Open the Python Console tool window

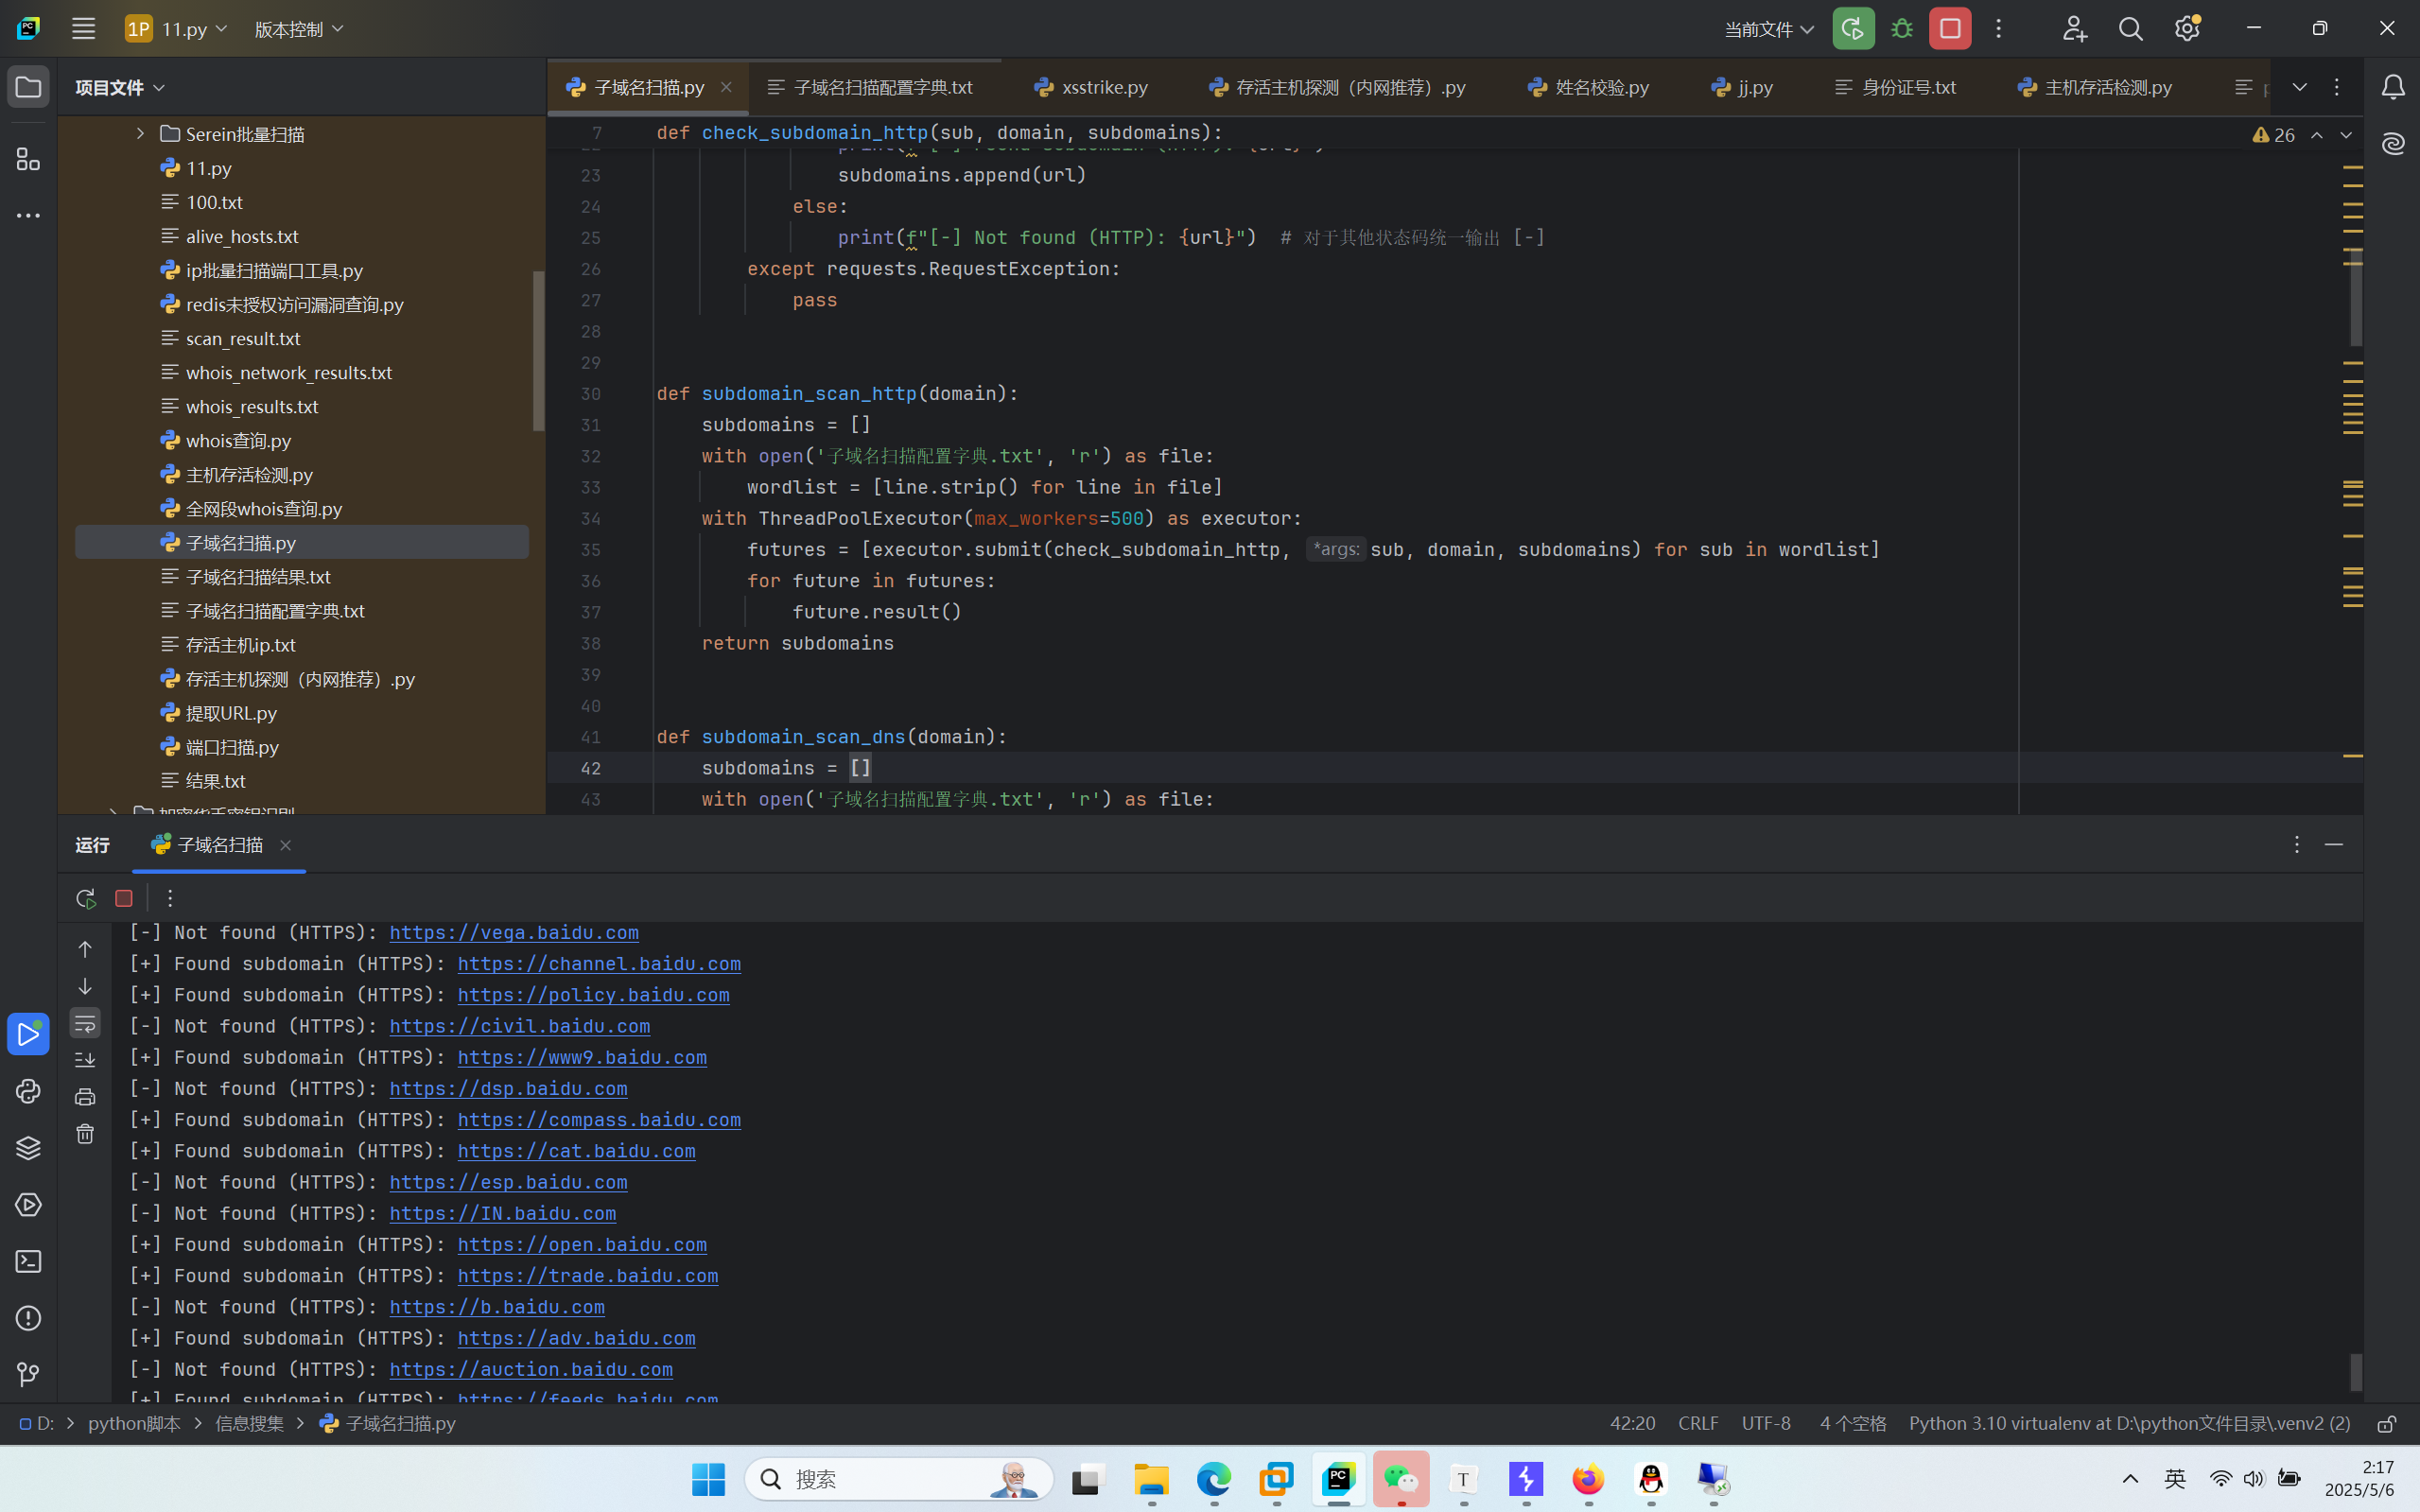click(28, 1091)
